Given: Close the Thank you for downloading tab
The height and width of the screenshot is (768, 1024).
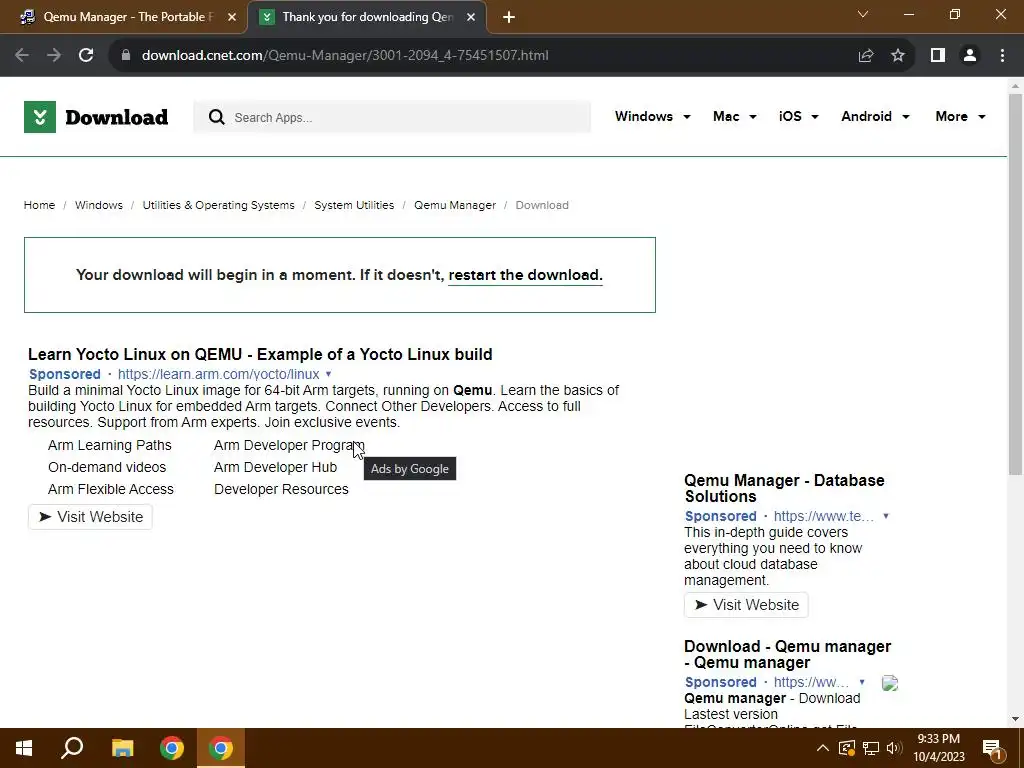Looking at the screenshot, I should (471, 18).
